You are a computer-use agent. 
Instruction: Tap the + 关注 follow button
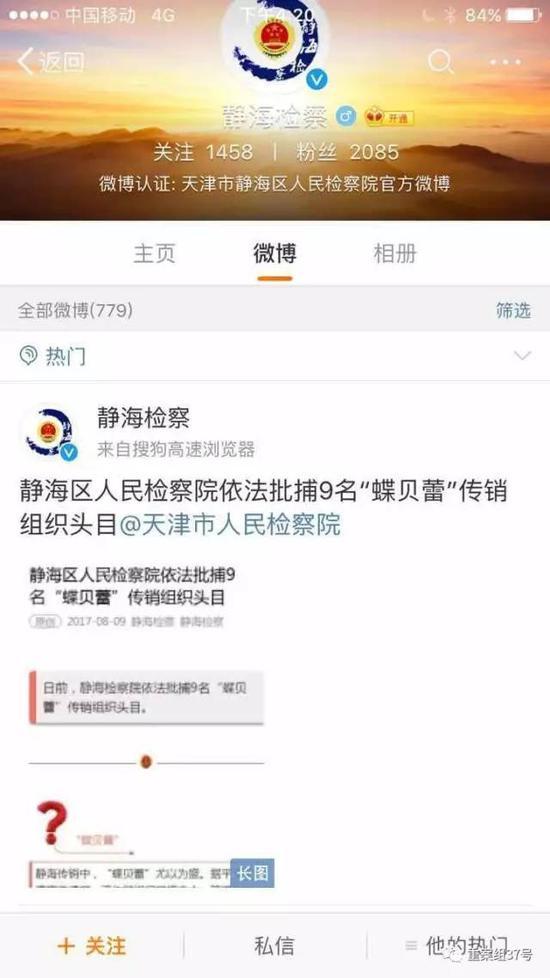pyautogui.click(x=92, y=946)
